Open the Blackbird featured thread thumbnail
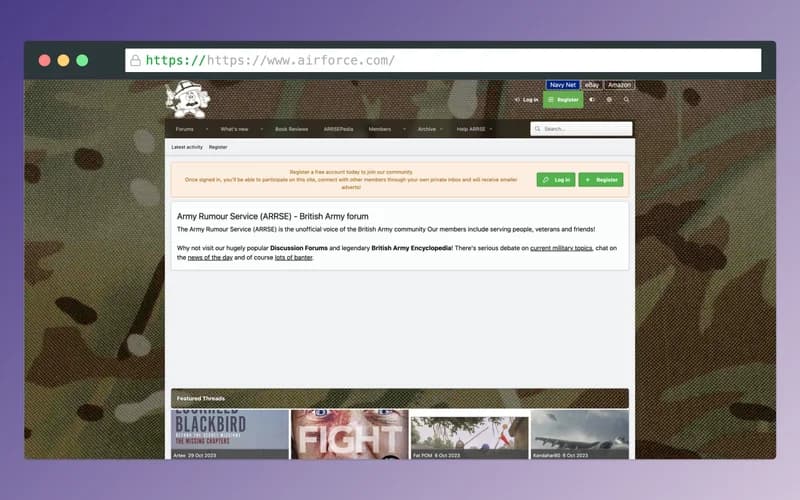The height and width of the screenshot is (500, 800). [230, 434]
